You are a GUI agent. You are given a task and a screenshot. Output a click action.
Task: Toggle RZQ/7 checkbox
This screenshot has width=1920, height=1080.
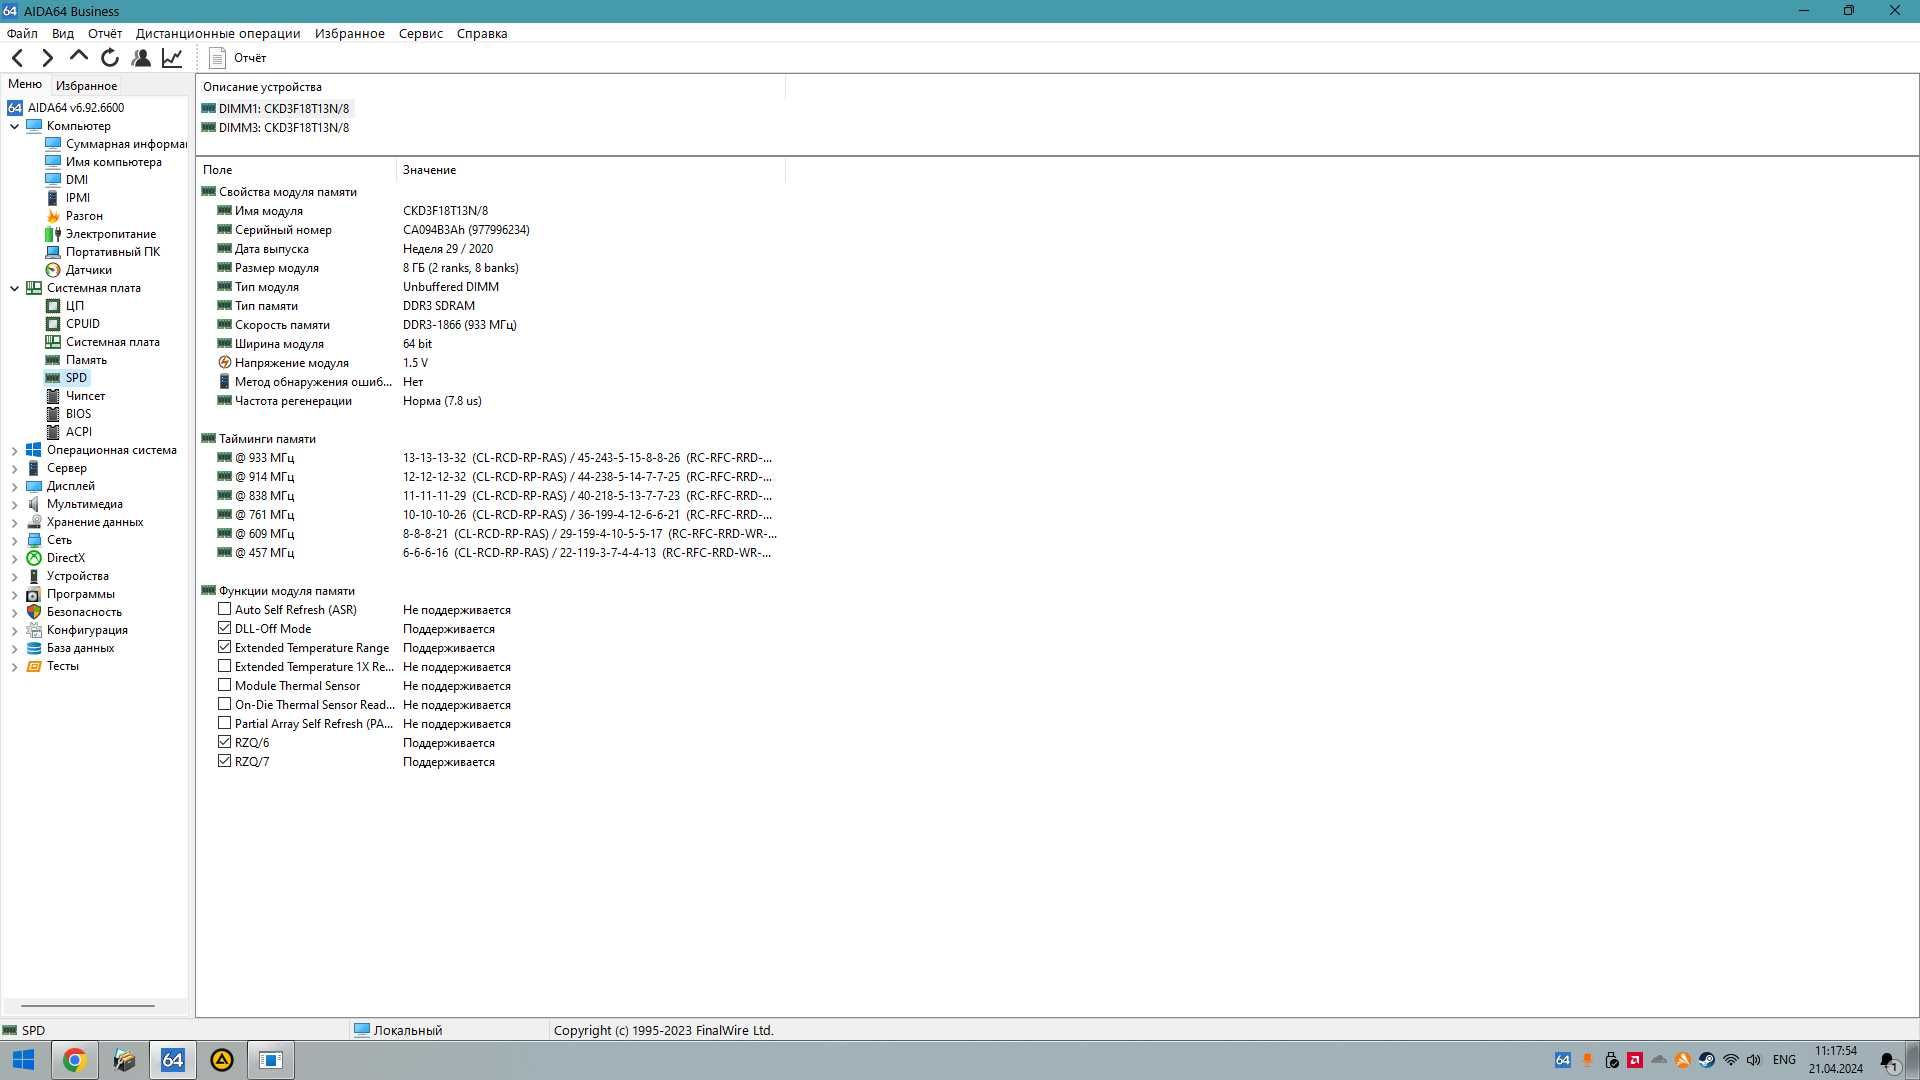click(x=224, y=761)
